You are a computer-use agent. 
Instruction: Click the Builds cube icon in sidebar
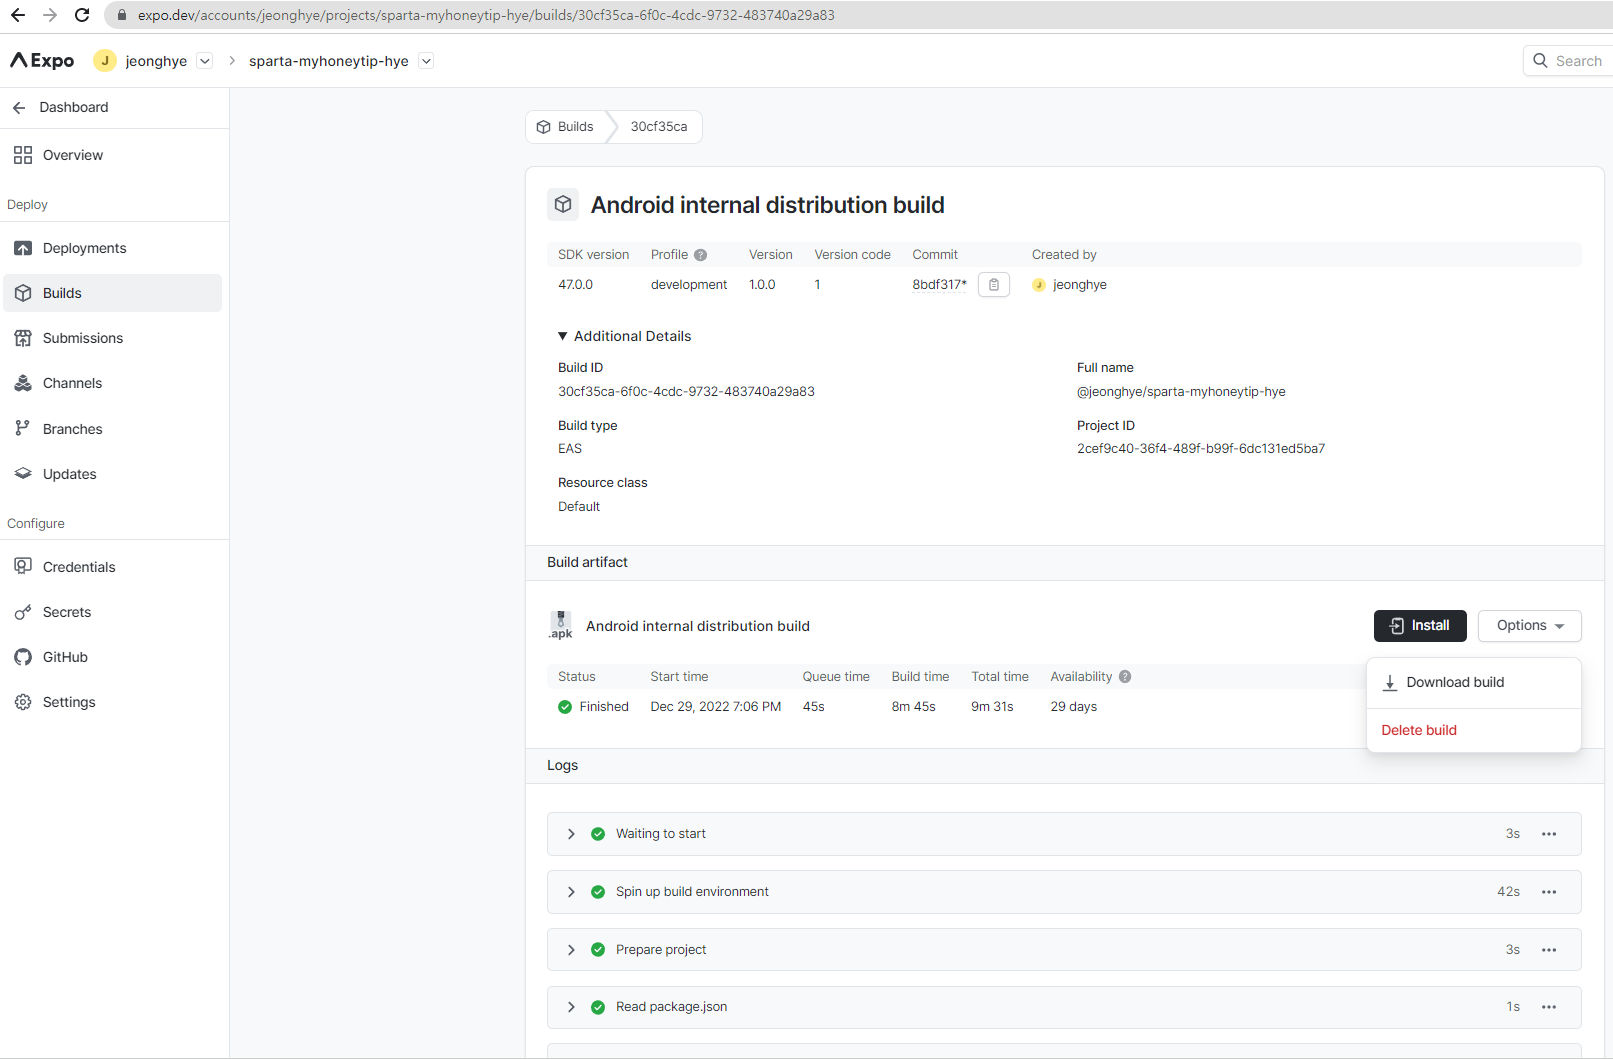[23, 293]
